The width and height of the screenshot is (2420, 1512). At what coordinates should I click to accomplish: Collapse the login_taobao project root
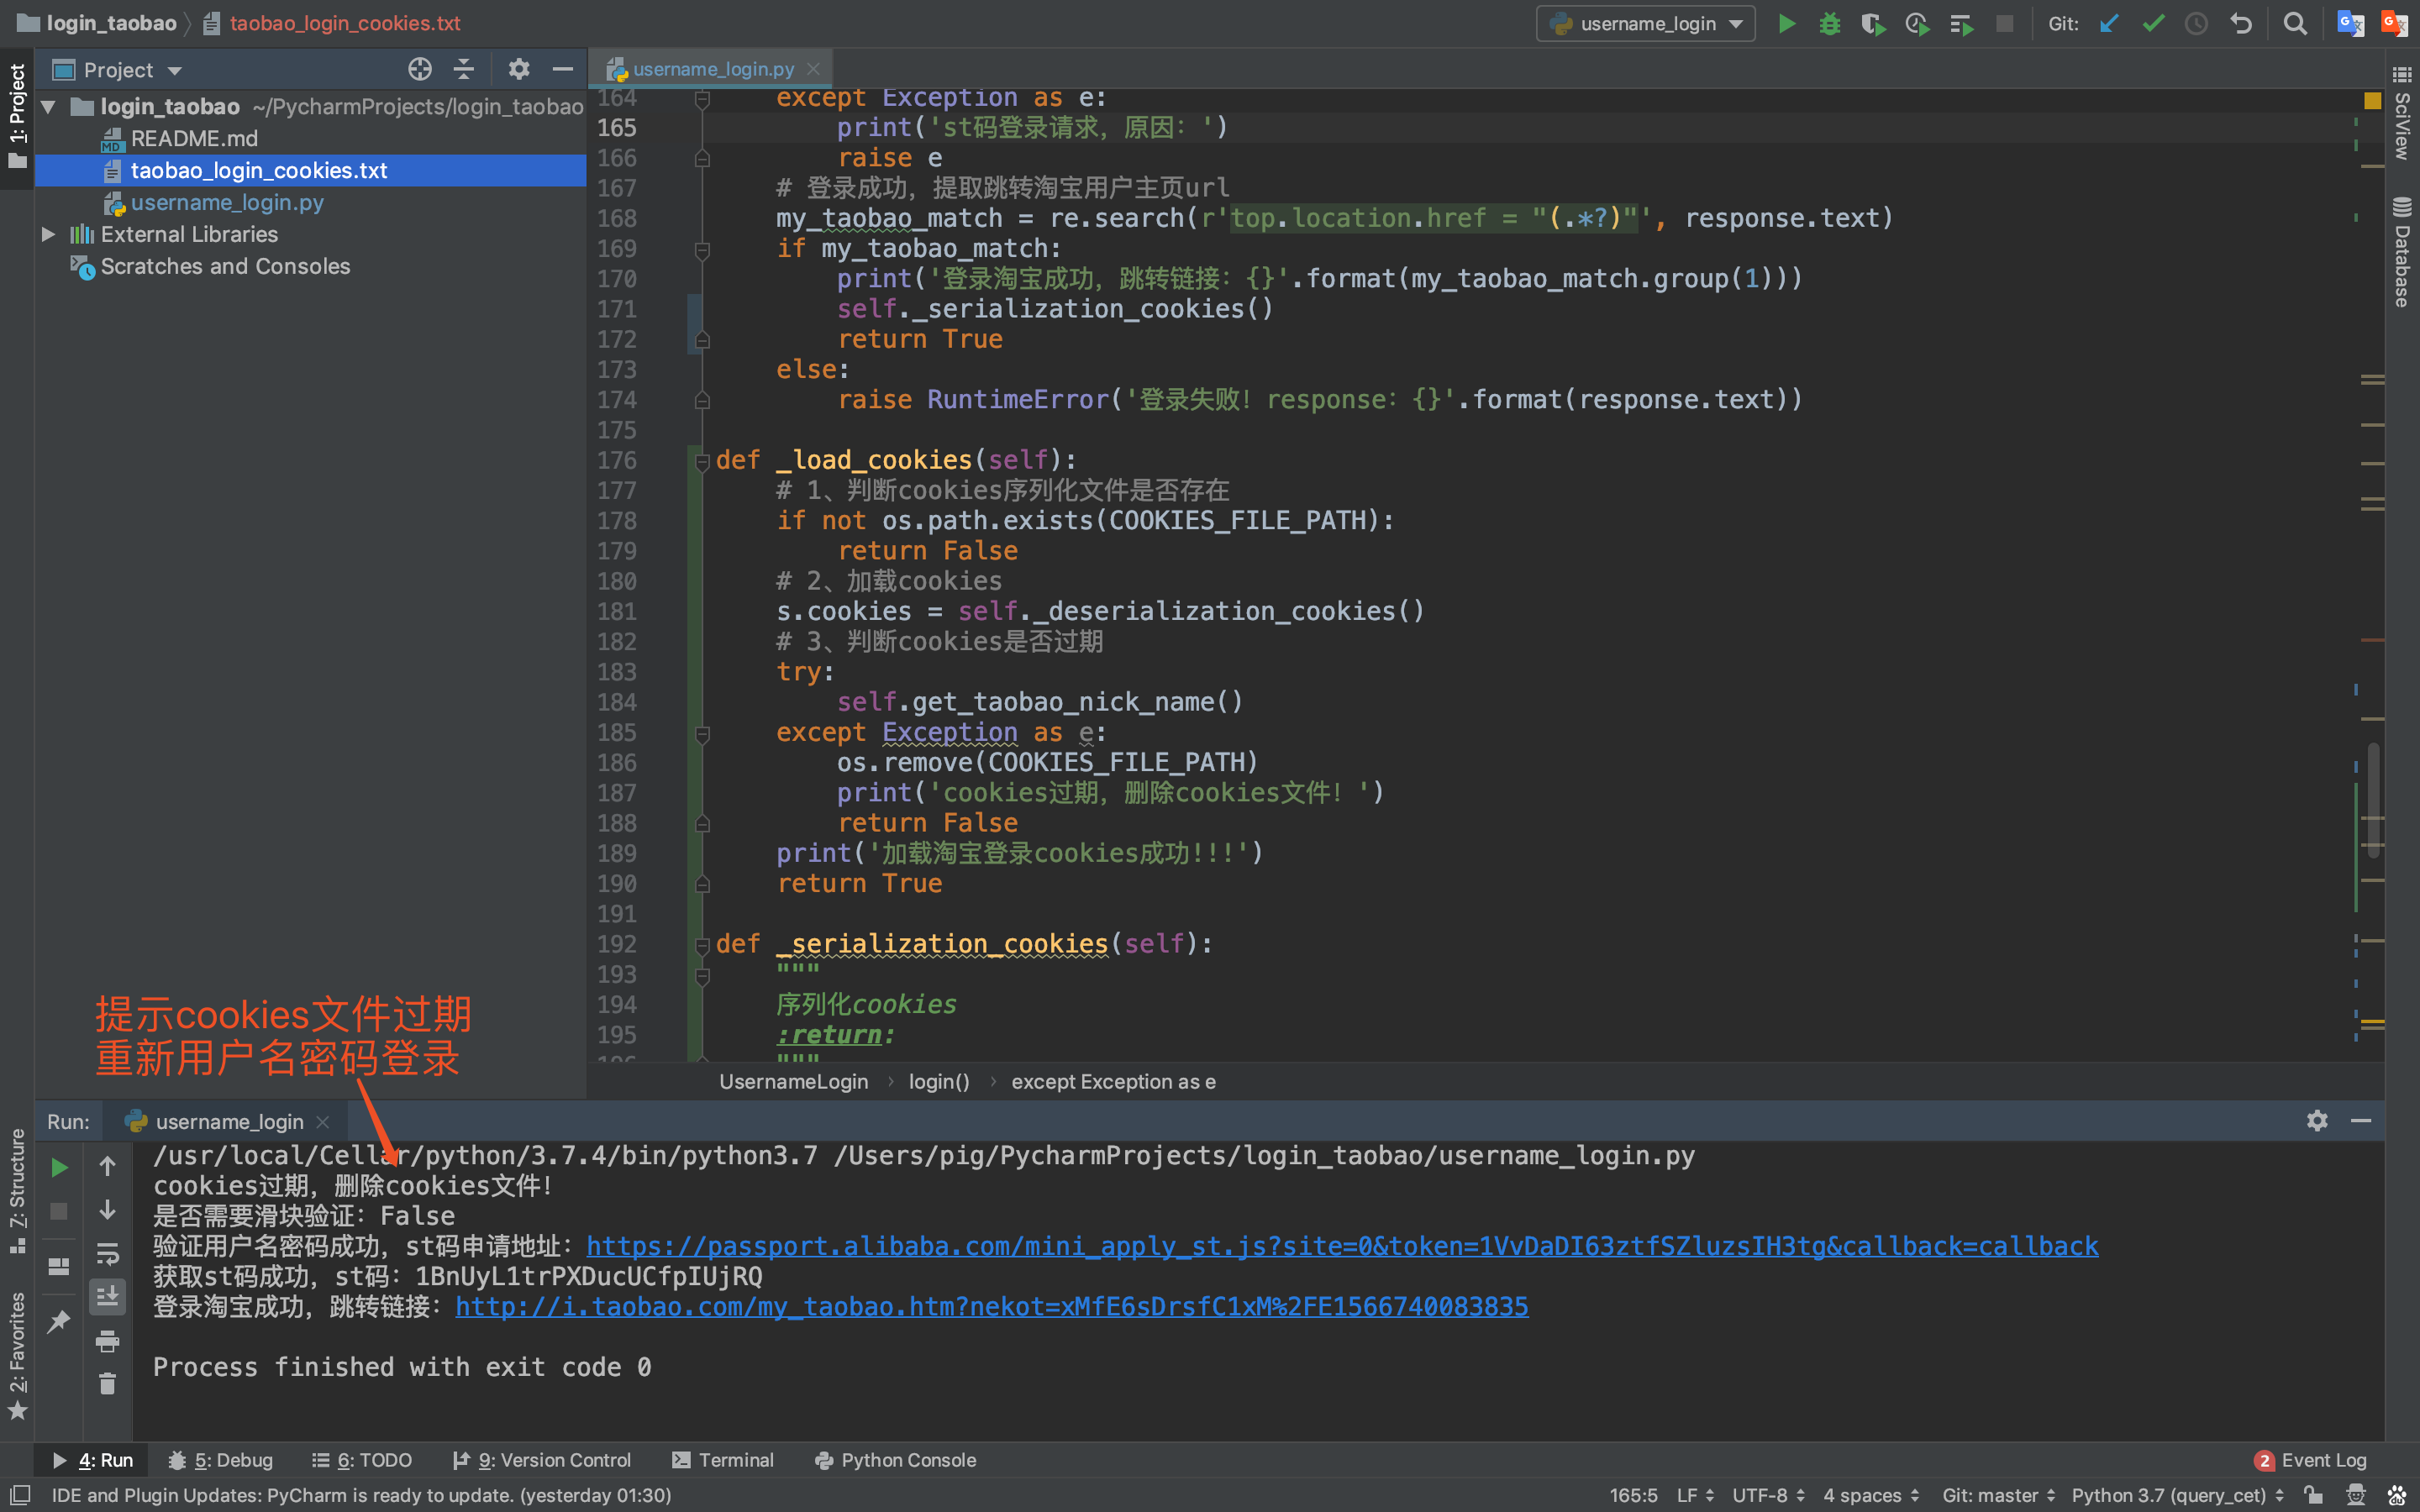47,106
